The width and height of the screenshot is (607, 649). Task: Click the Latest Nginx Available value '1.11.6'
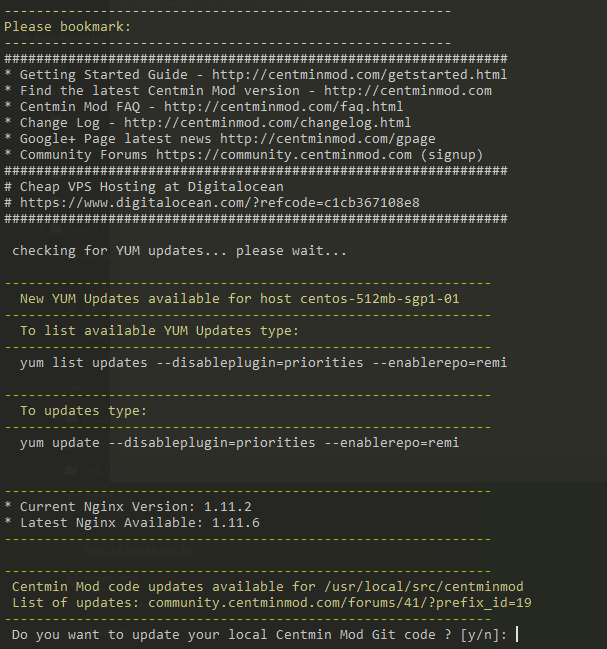click(235, 523)
